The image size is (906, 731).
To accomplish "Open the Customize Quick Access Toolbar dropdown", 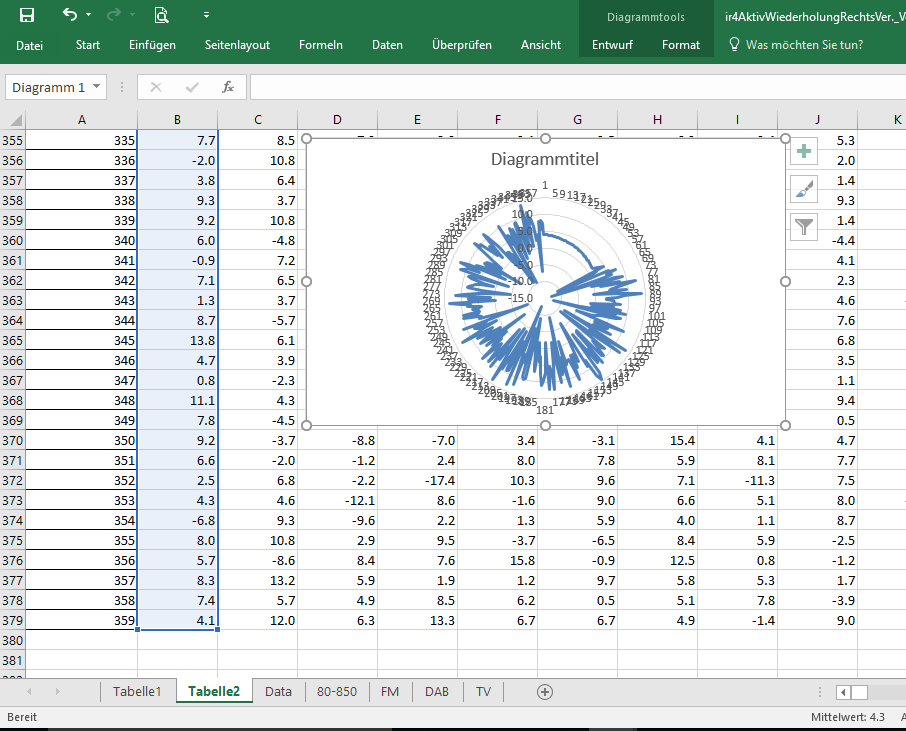I will pyautogui.click(x=206, y=15).
